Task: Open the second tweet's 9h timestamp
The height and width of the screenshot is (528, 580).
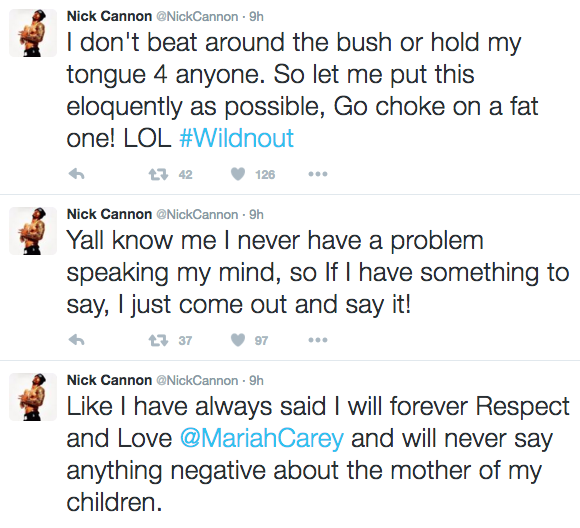Action: [256, 214]
